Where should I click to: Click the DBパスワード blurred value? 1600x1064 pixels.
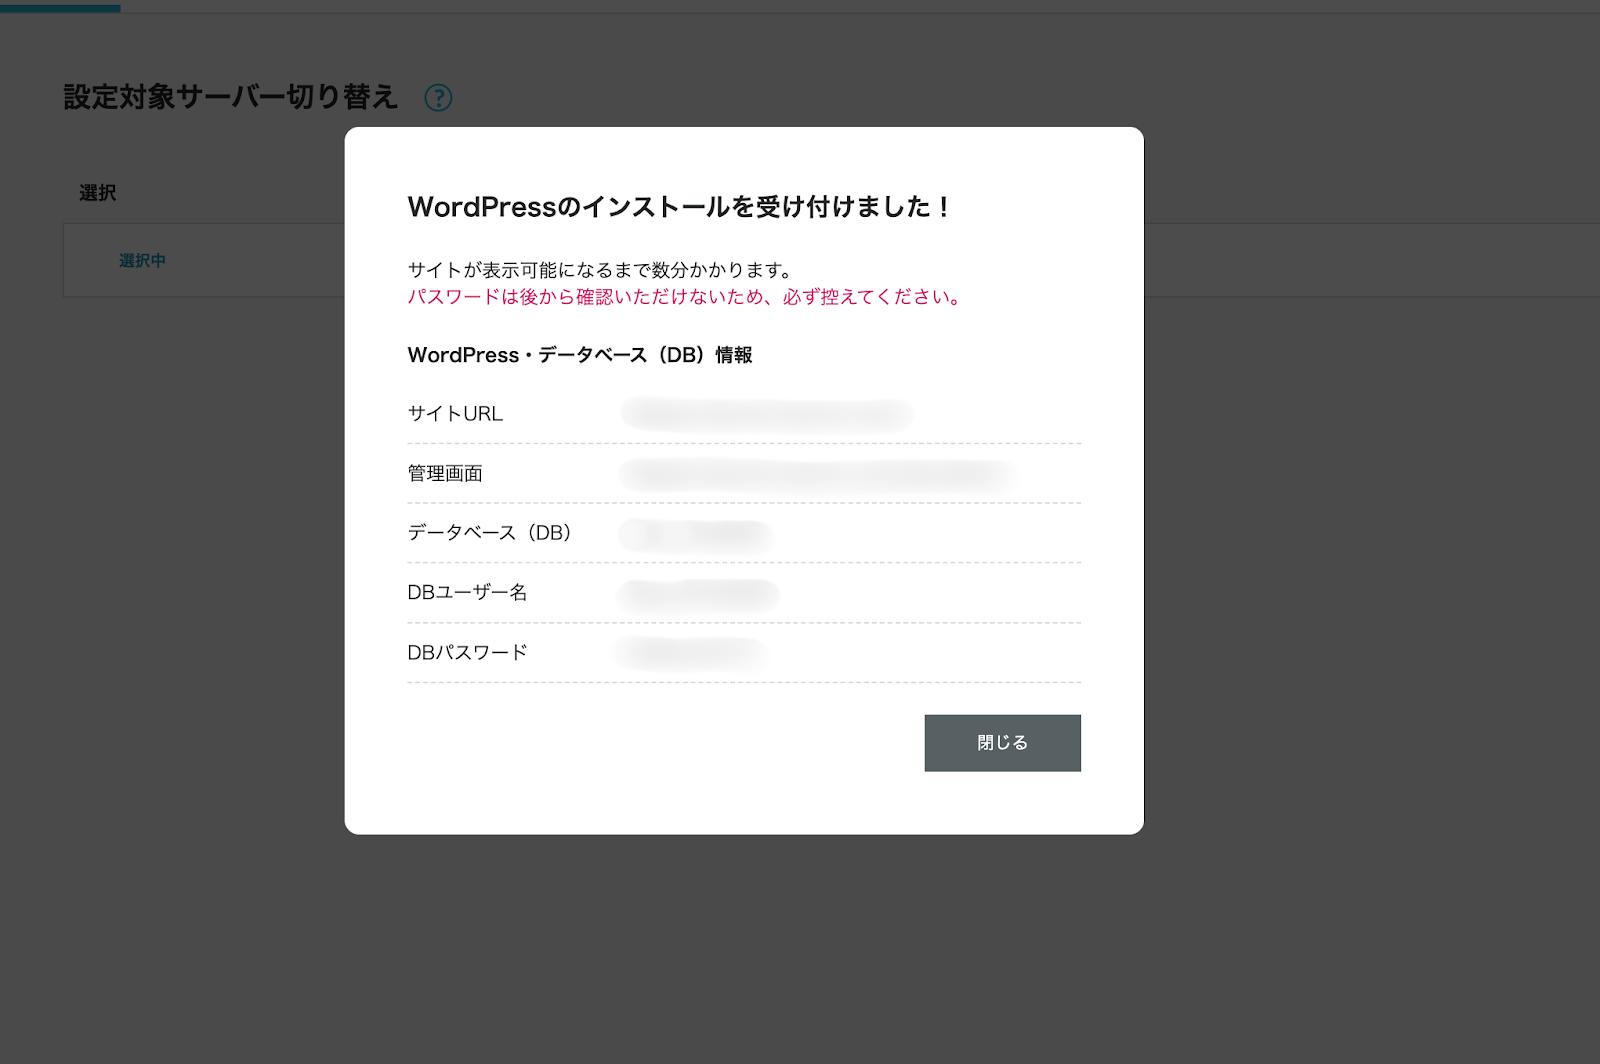(x=692, y=653)
